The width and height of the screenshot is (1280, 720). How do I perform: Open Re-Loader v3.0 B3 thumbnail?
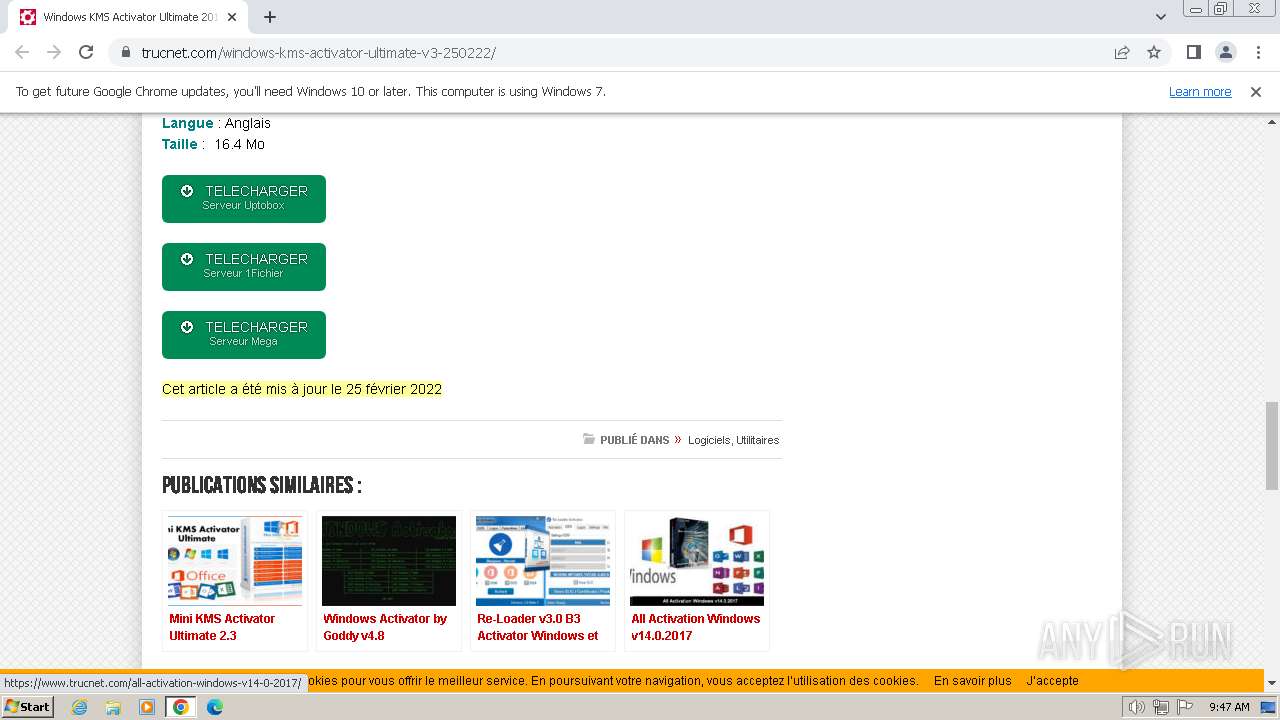point(543,560)
